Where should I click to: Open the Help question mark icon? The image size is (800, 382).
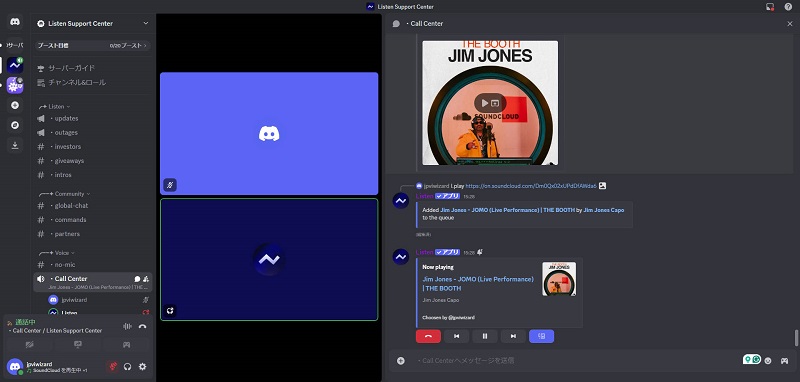tap(788, 7)
